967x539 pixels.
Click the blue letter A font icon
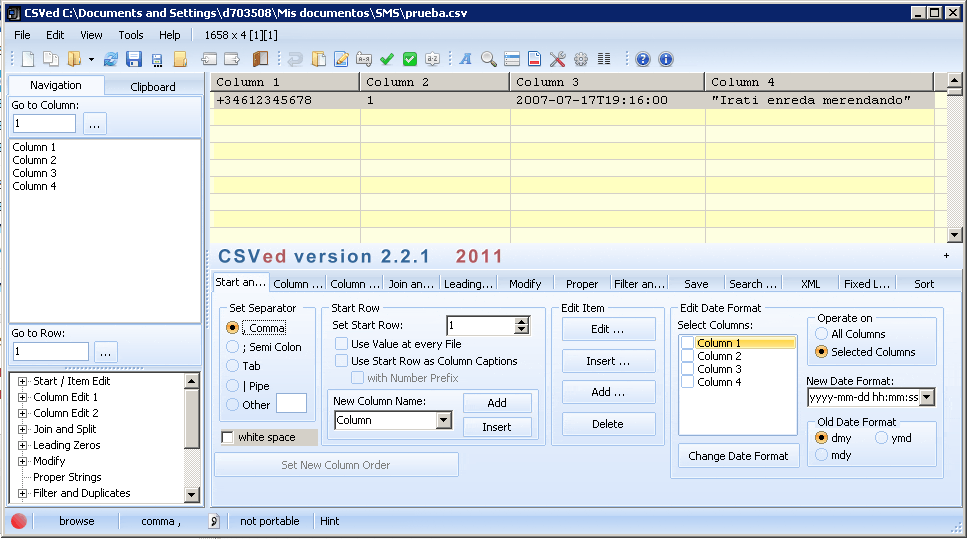click(x=466, y=59)
